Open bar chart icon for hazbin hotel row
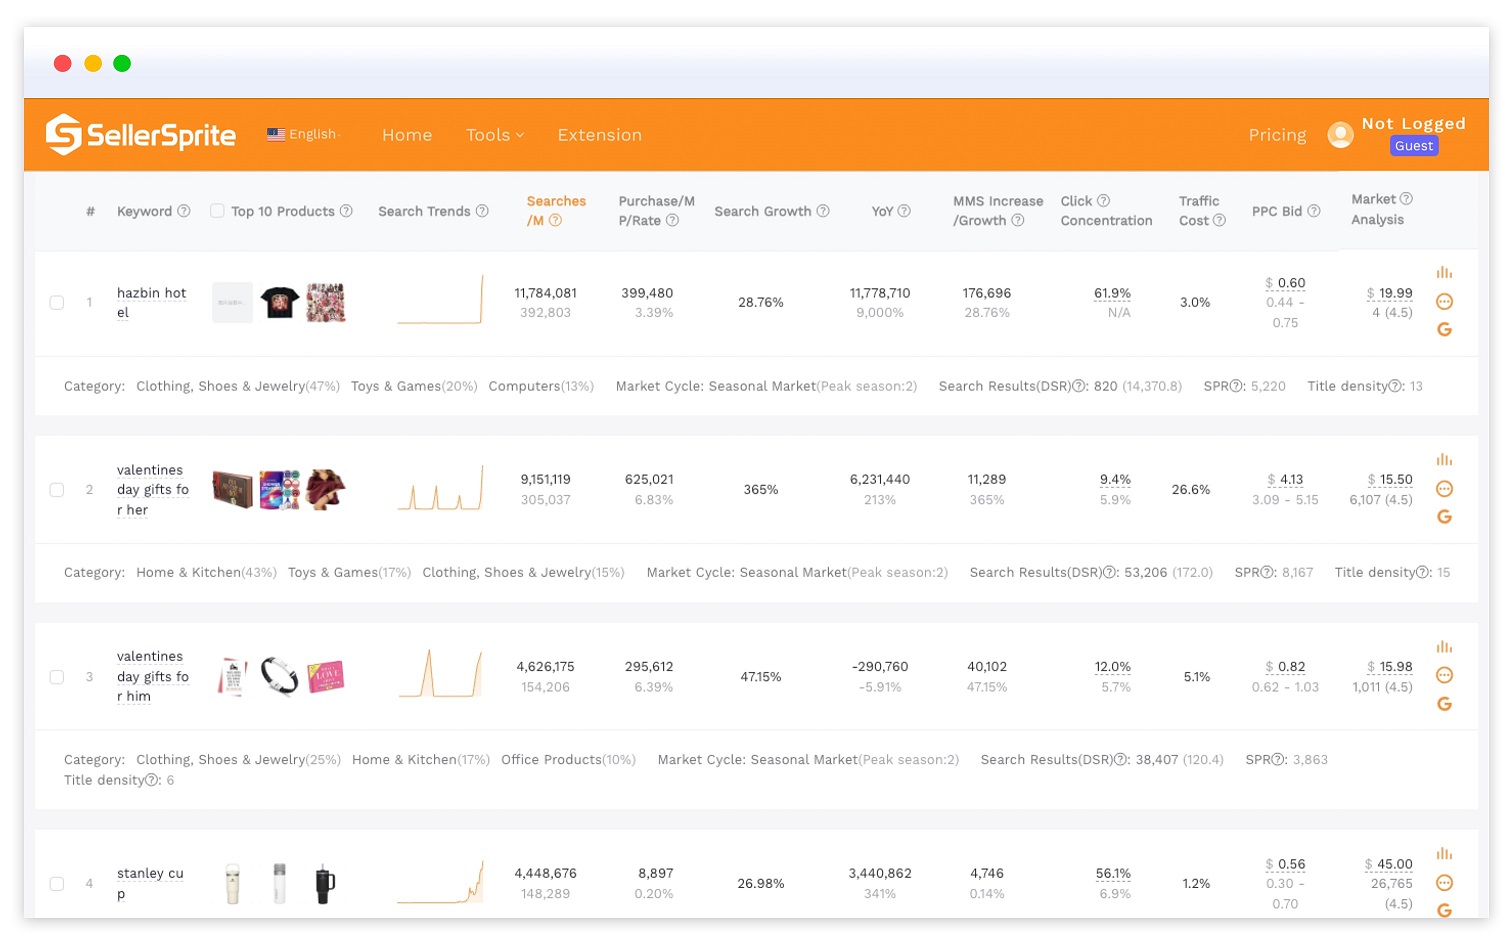The image size is (1512, 942). 1444,272
